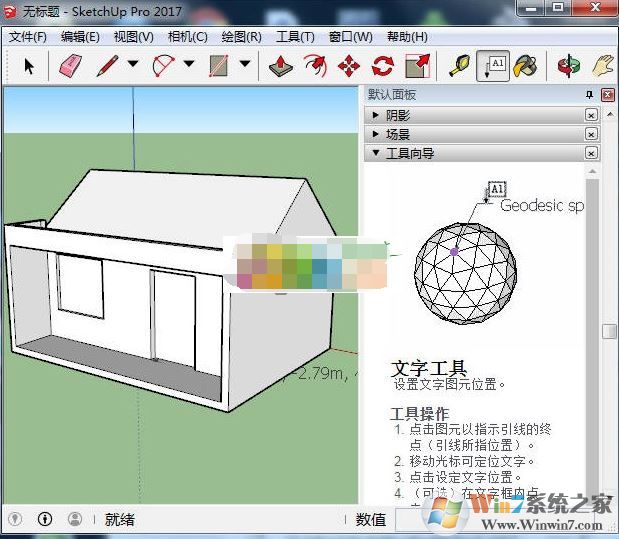
Task: Click the 就绪 status text
Action: pos(120,520)
